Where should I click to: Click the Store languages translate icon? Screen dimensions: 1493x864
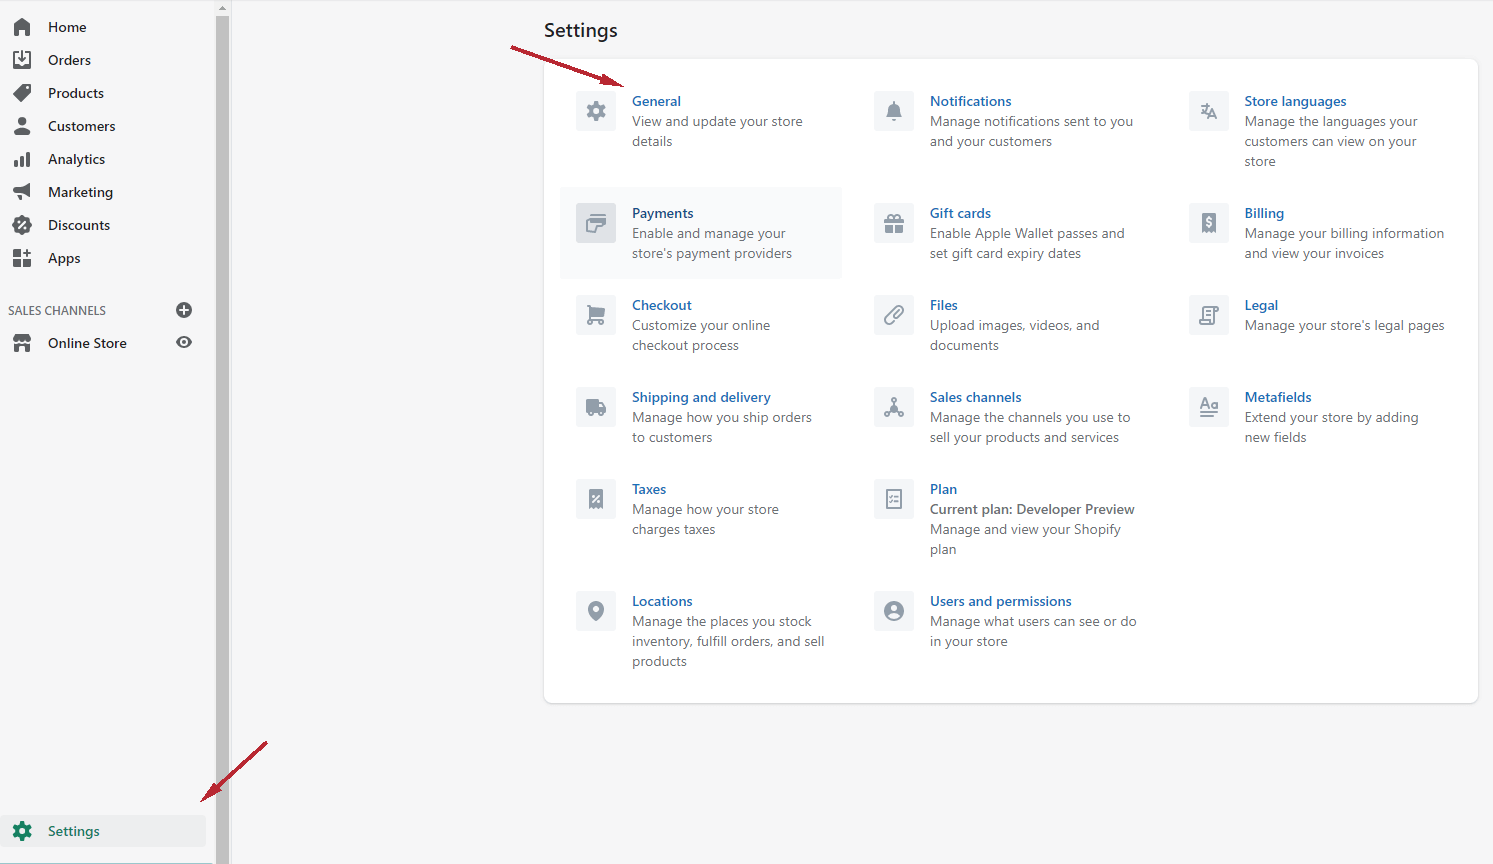pyautogui.click(x=1208, y=111)
